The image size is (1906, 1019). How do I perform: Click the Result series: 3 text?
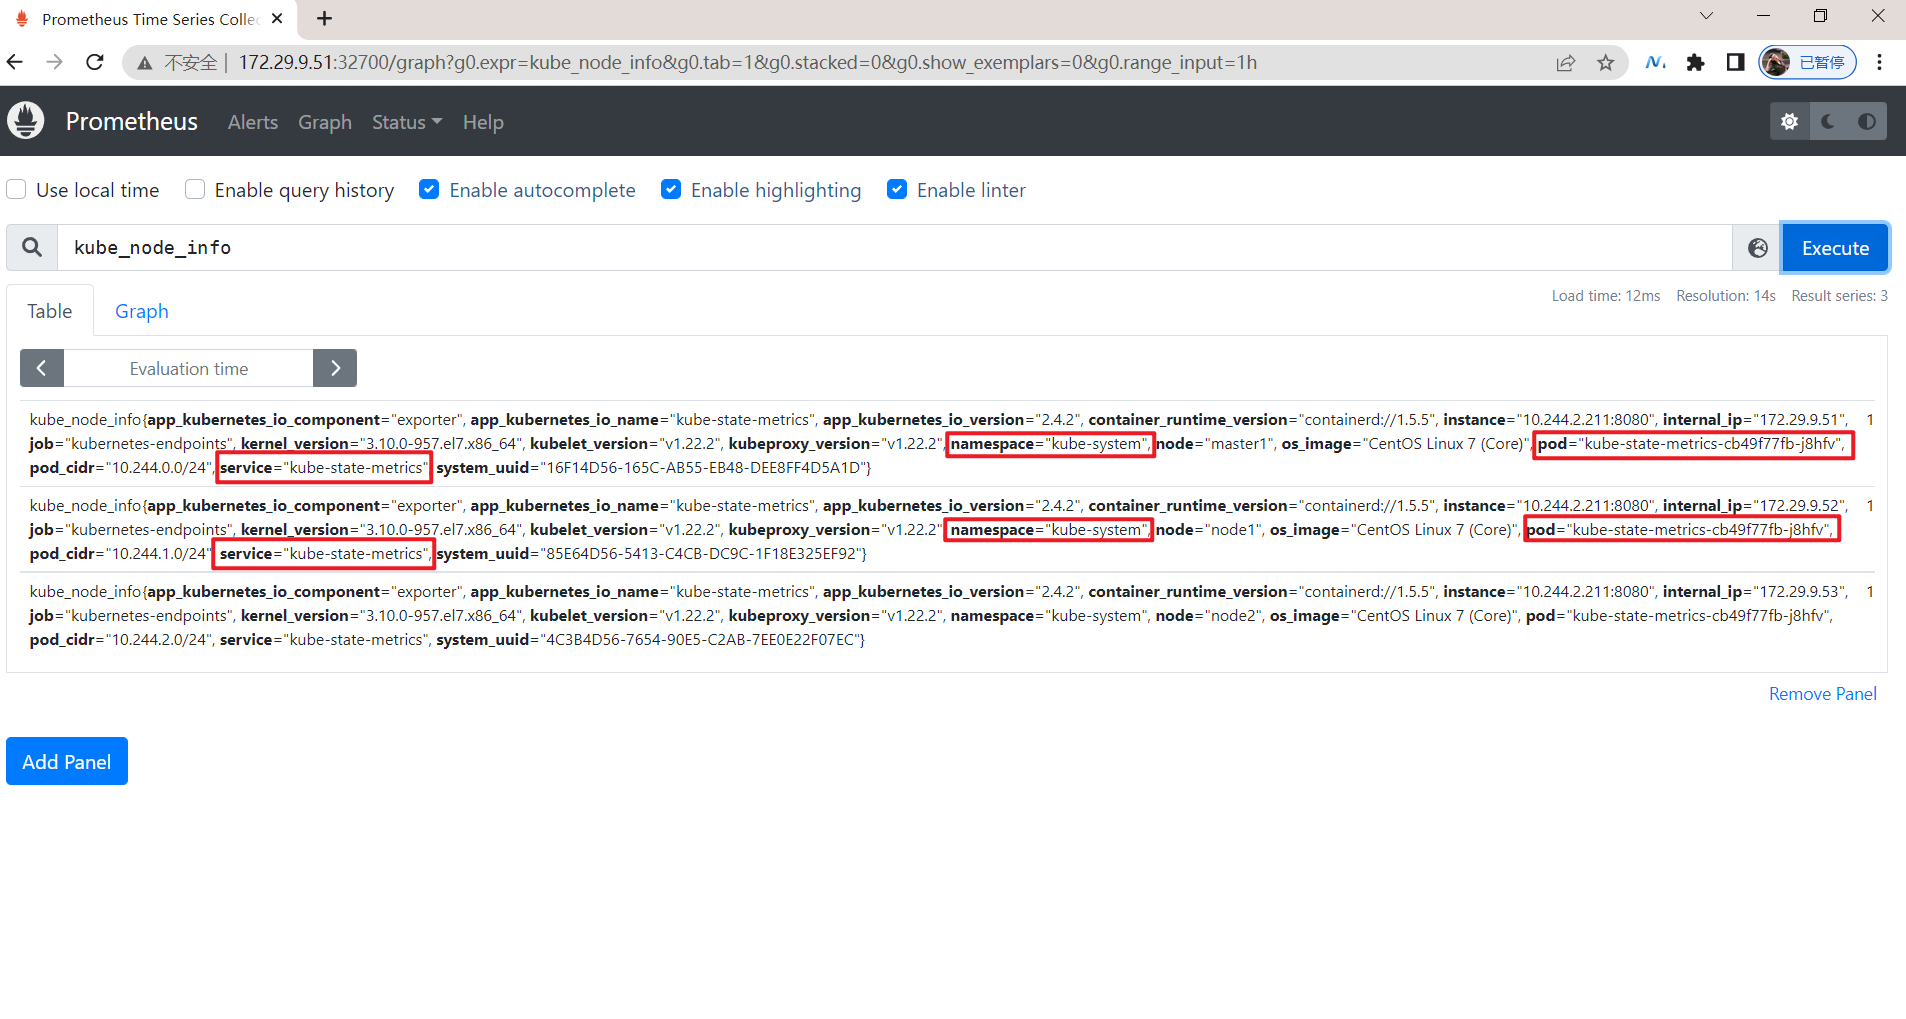[1839, 296]
